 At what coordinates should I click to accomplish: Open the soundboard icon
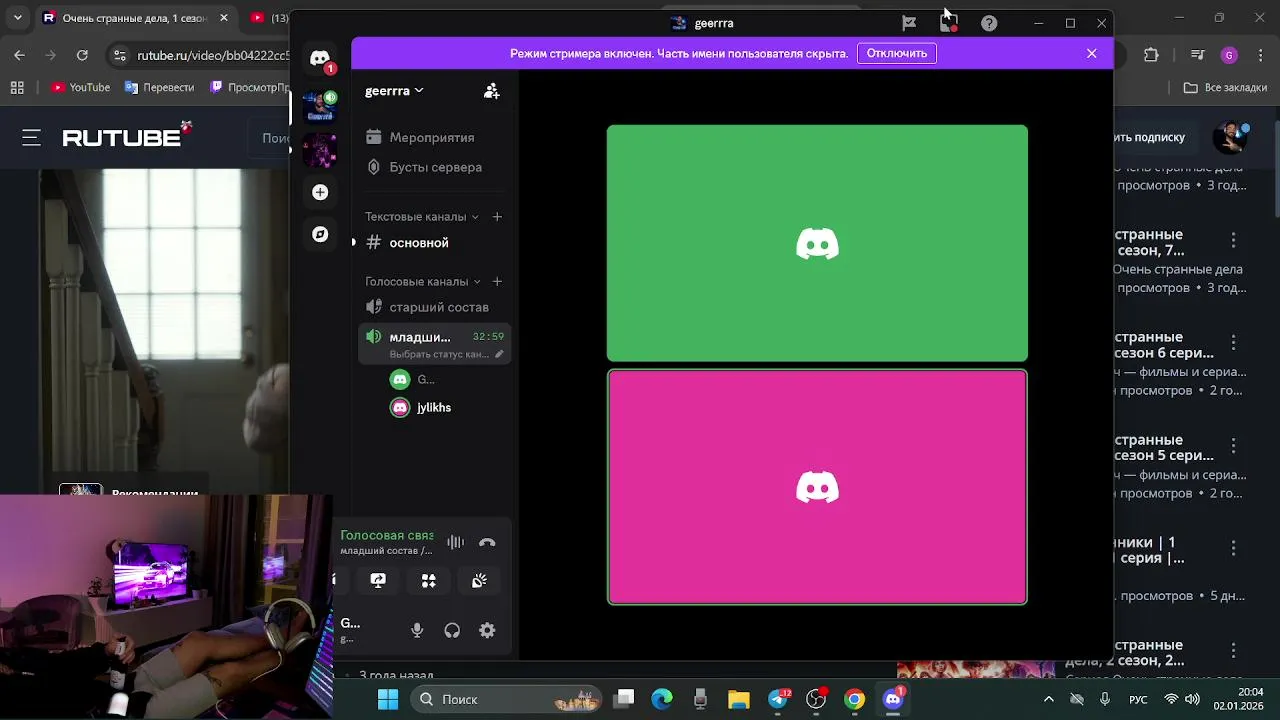point(479,581)
